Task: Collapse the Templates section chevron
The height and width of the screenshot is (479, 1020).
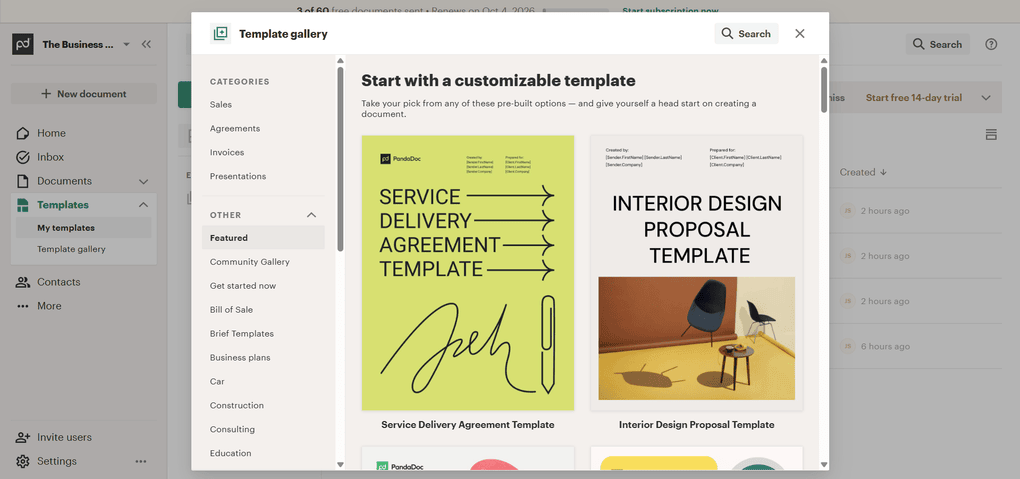Action: [144, 205]
